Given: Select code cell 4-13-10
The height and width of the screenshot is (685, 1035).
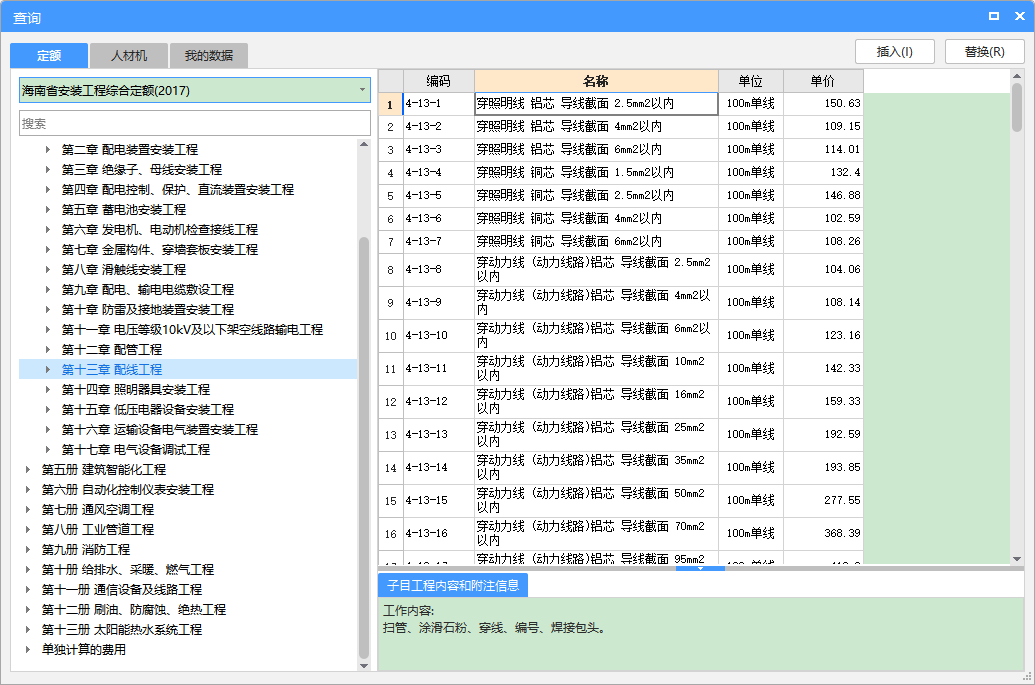Looking at the screenshot, I should 438,335.
